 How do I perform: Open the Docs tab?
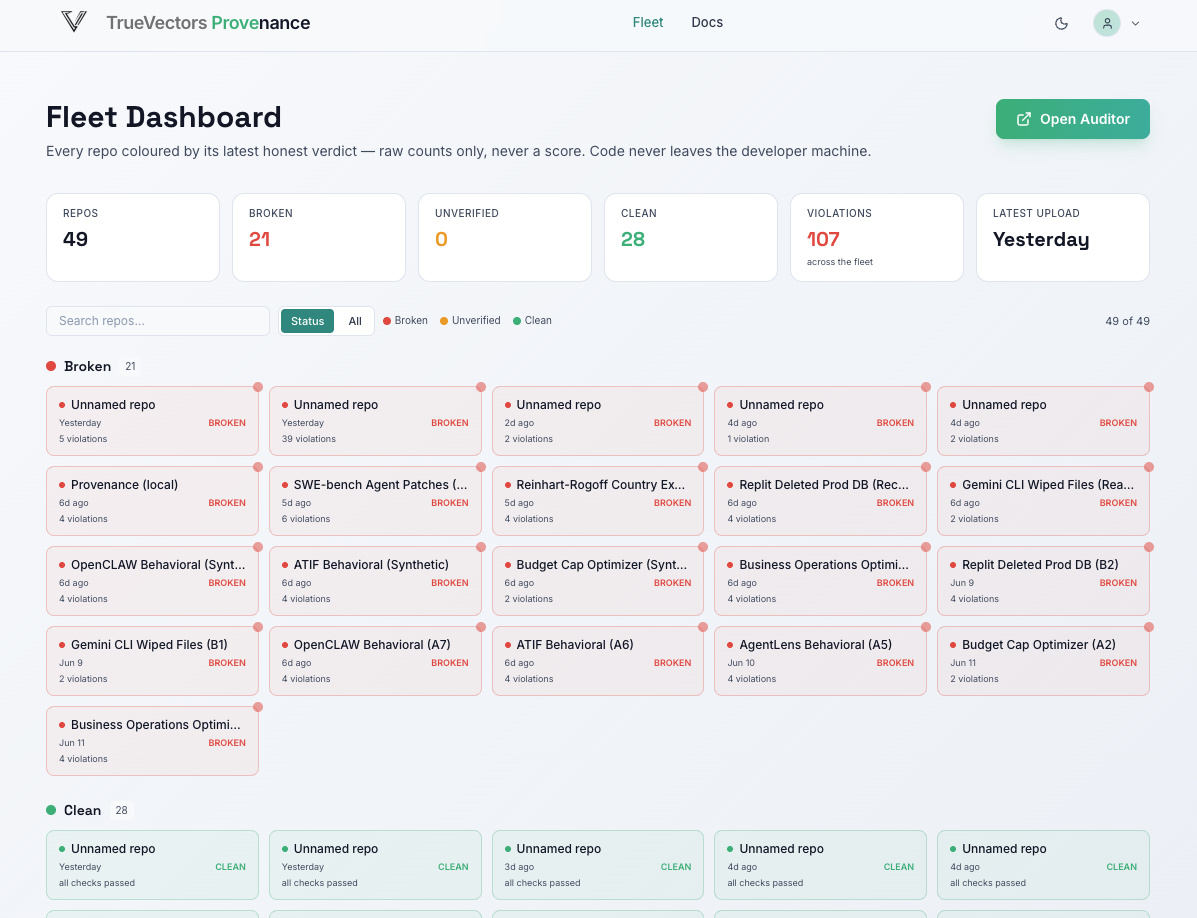(707, 22)
